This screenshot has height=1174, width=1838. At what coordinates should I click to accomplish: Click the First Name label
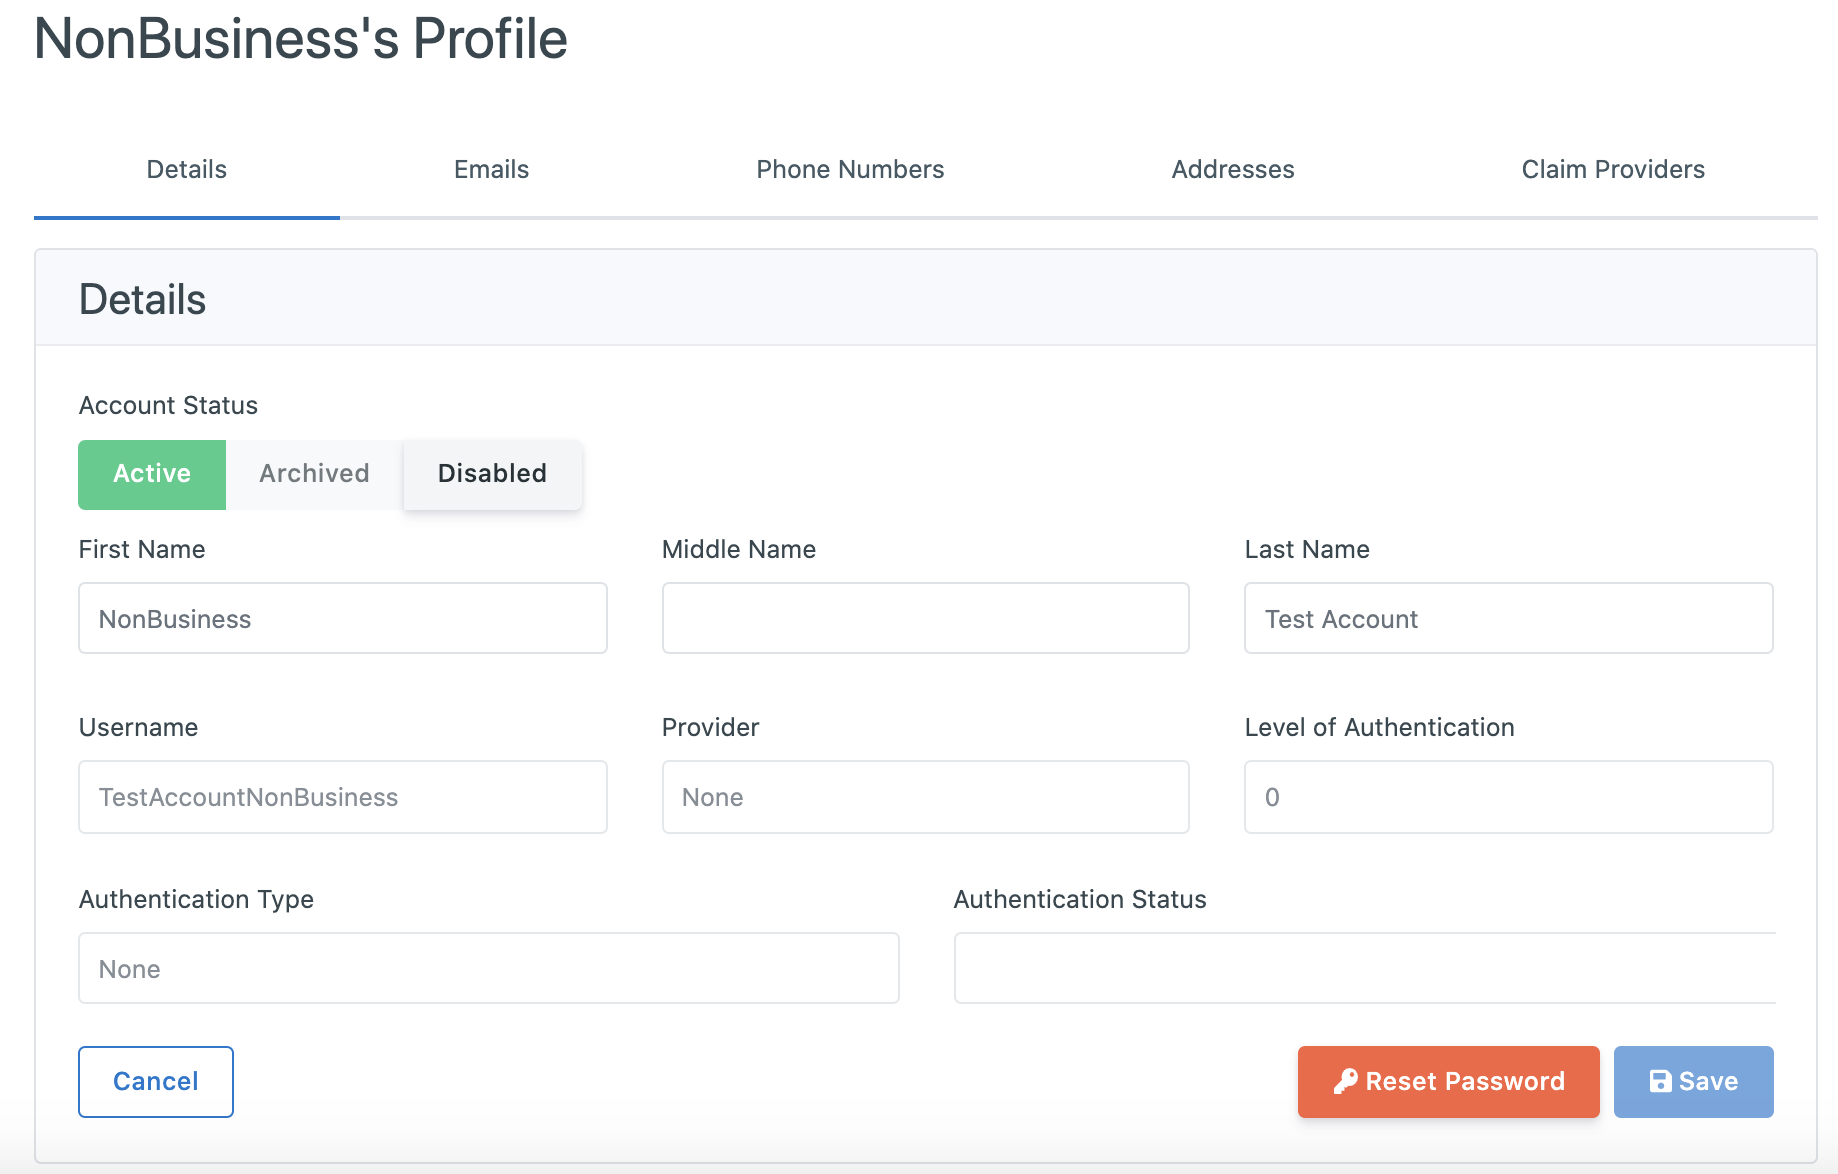pos(142,549)
